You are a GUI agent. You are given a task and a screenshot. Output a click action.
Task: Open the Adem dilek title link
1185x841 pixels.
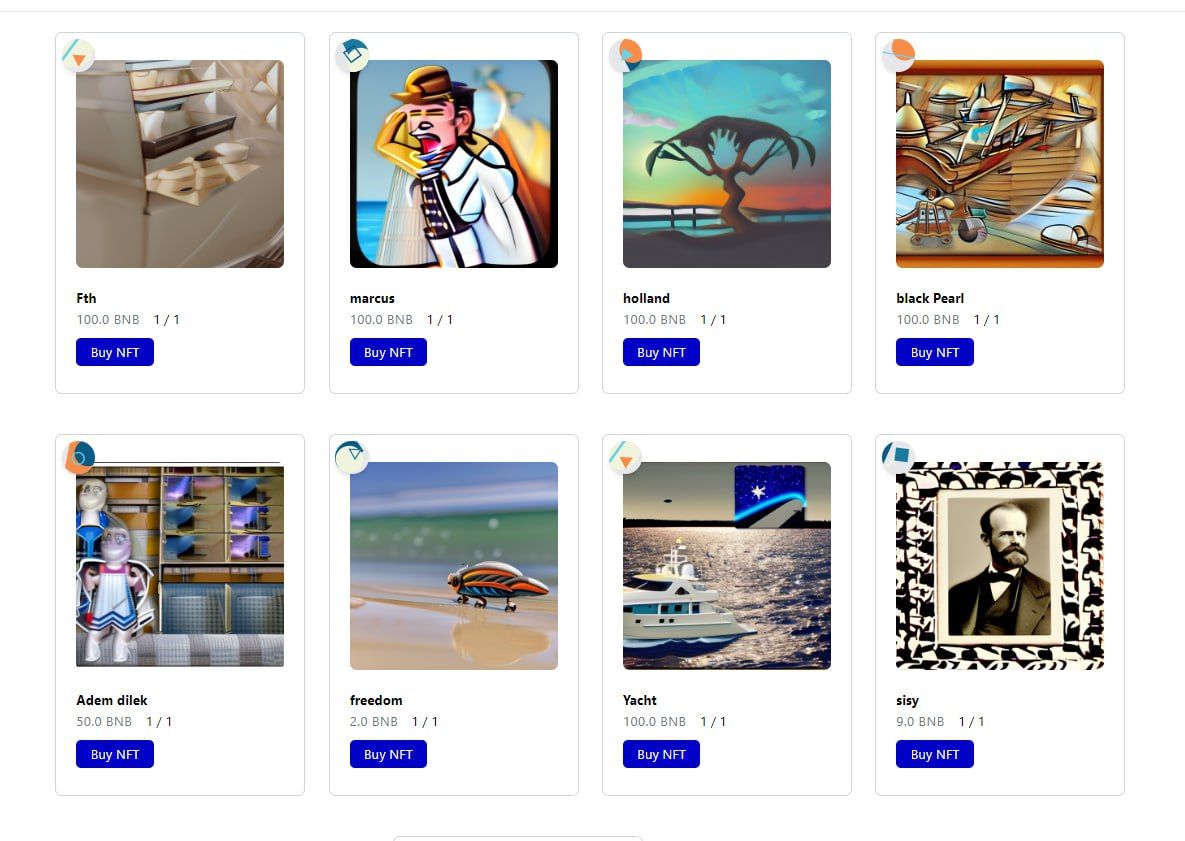112,700
